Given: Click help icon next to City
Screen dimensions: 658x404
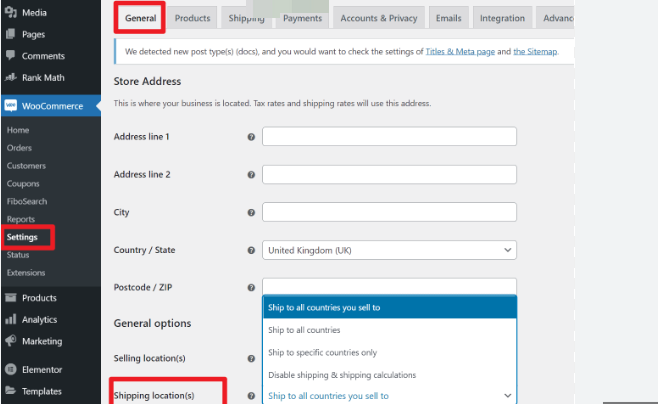Looking at the screenshot, I should (x=250, y=213).
